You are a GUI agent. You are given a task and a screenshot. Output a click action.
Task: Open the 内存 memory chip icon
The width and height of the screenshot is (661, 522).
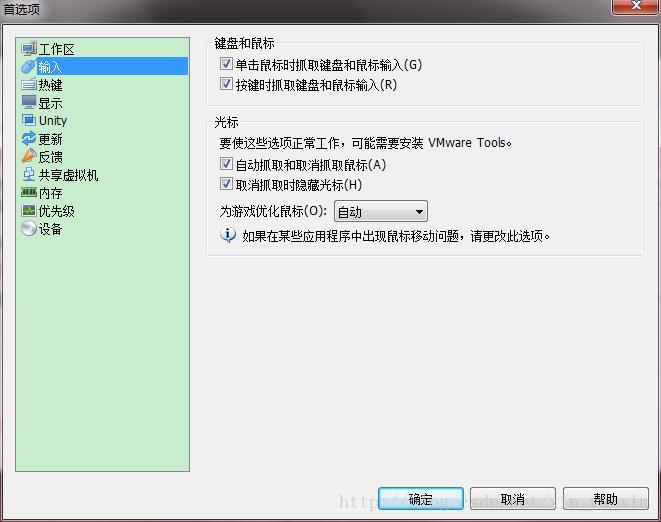[x=29, y=193]
